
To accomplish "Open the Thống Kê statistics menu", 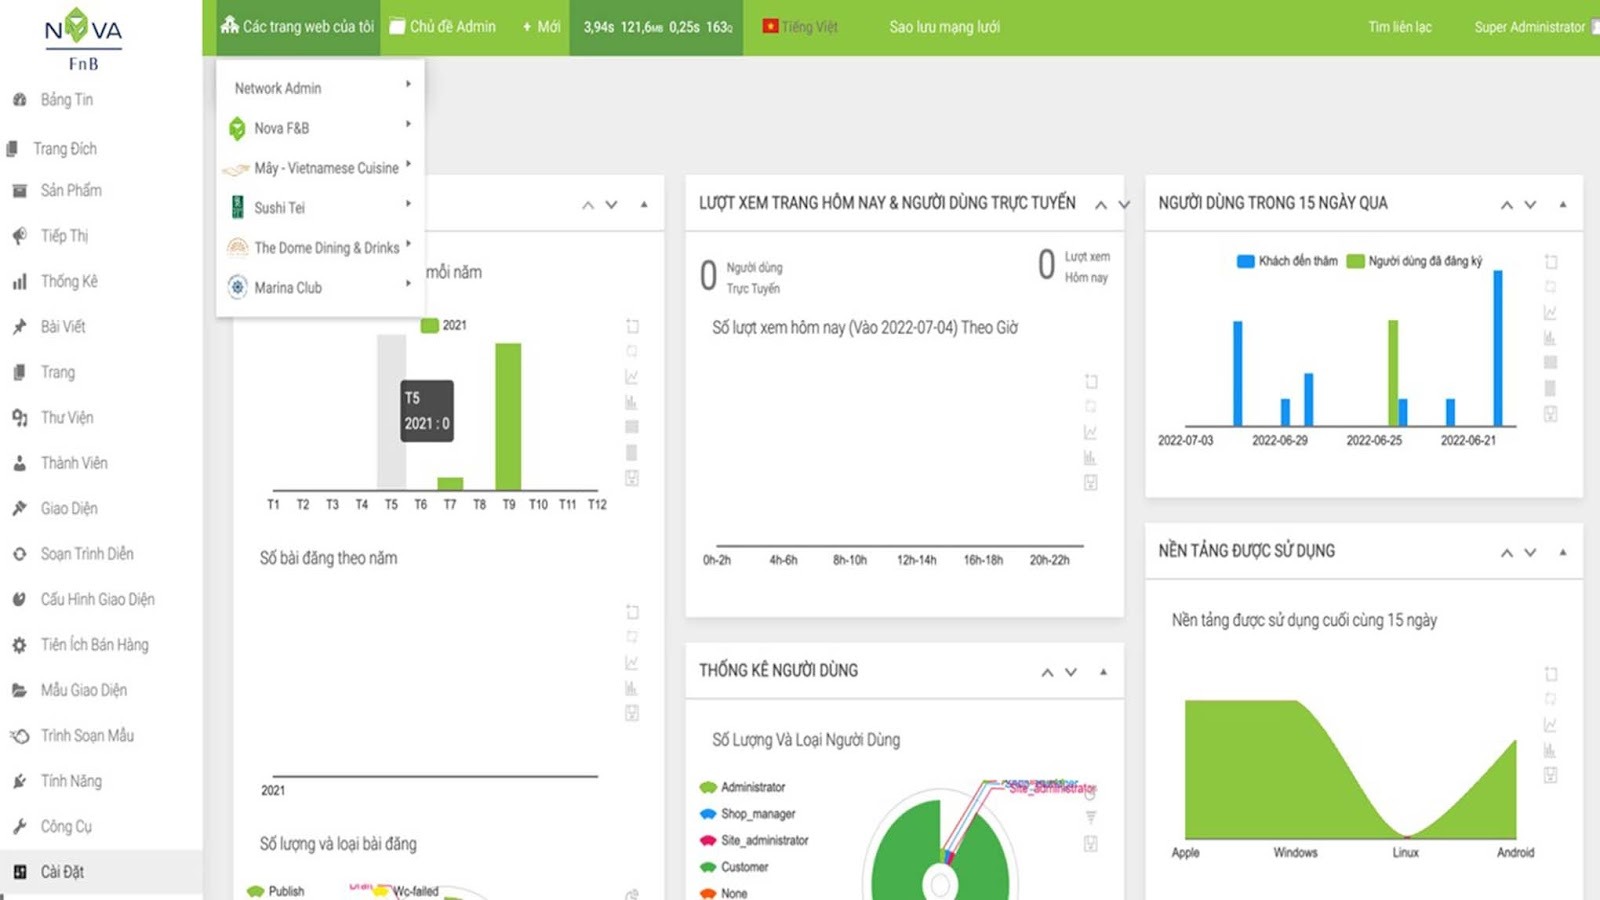I will (x=68, y=281).
